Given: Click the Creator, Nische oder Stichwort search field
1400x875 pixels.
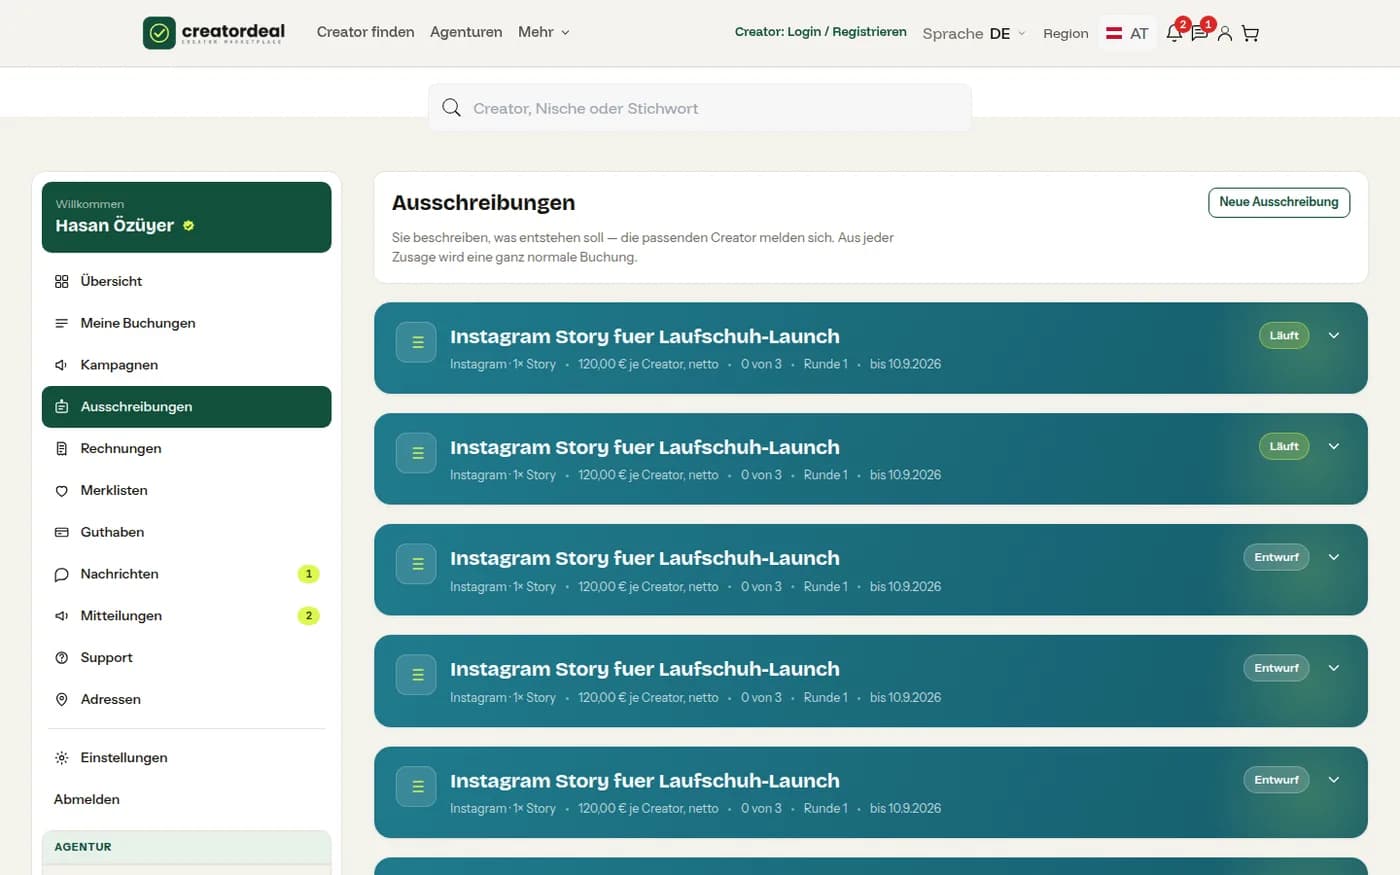Looking at the screenshot, I should click(x=700, y=108).
